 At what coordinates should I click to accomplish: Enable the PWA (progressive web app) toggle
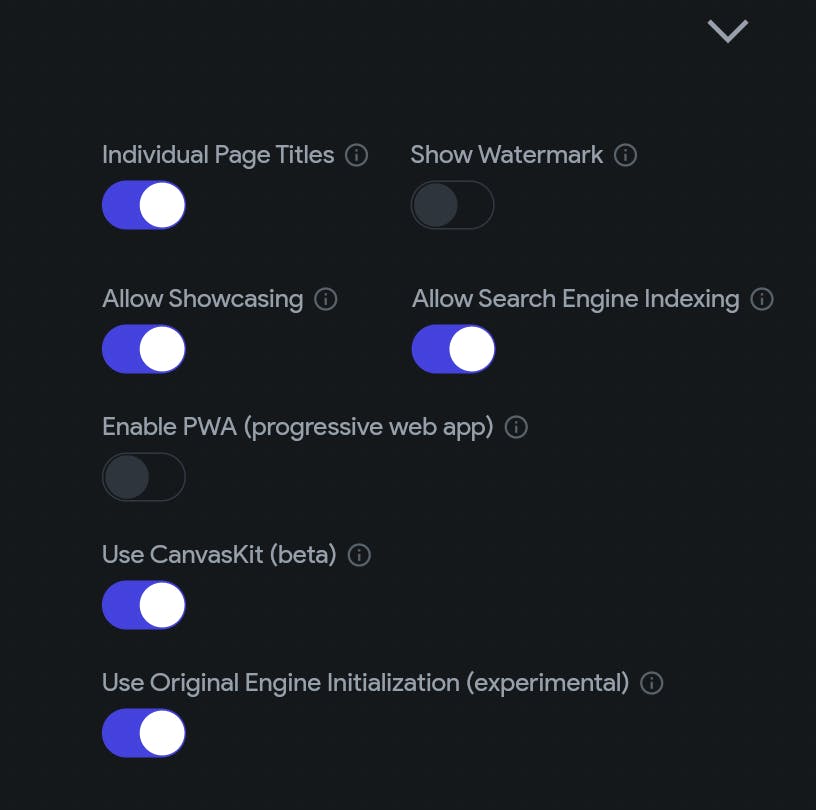144,477
